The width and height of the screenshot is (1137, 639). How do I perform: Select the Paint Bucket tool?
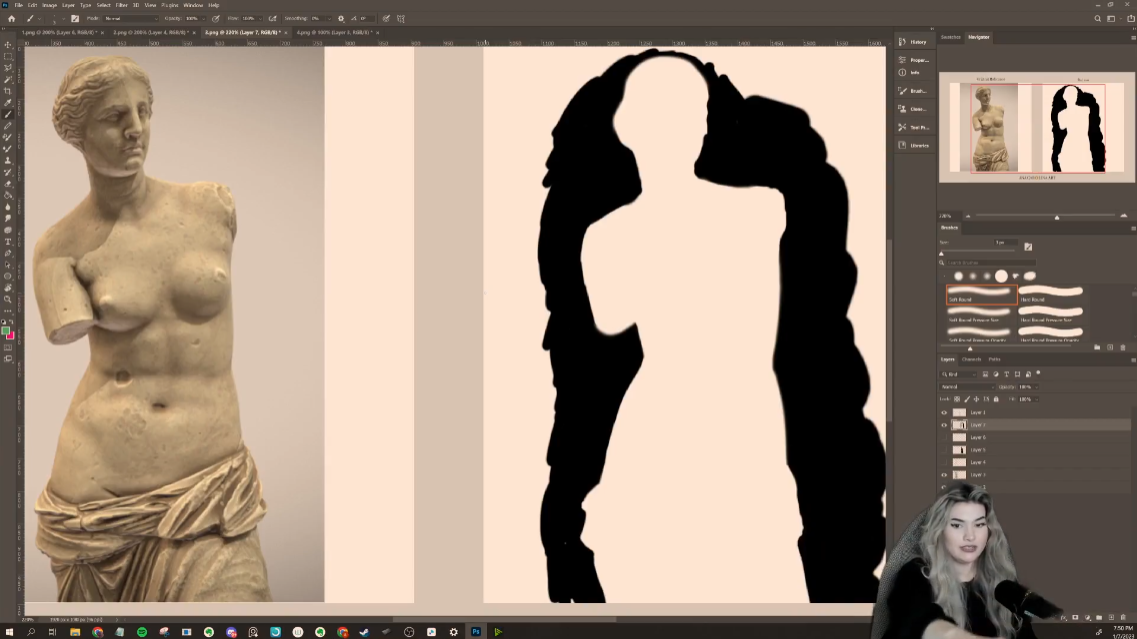[x=8, y=195]
